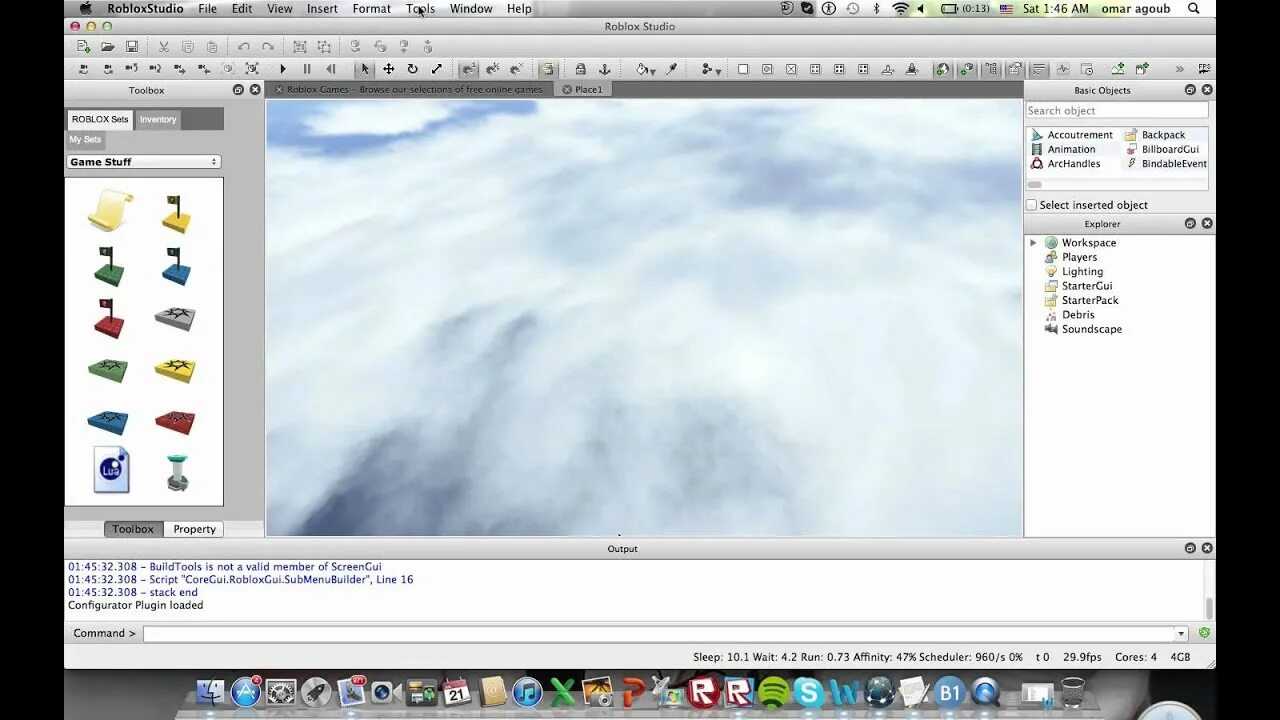1280x720 pixels.
Task: Click the terrain icon with green plus
Action: pyautogui.click(x=1117, y=69)
